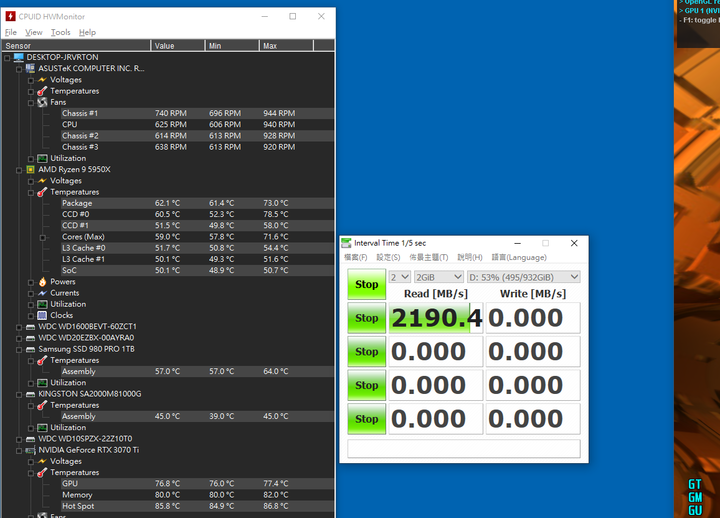The height and width of the screenshot is (518, 720).
Task: Minimize the CrystalDiskMark window
Action: 518,243
